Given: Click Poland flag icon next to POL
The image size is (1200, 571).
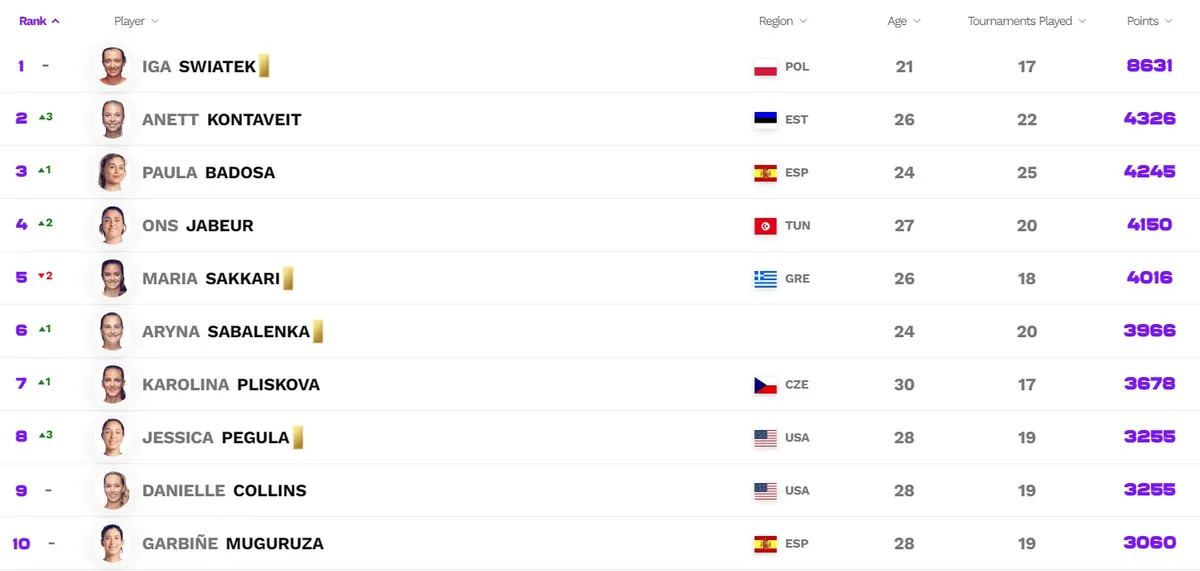Looking at the screenshot, I should tap(765, 67).
